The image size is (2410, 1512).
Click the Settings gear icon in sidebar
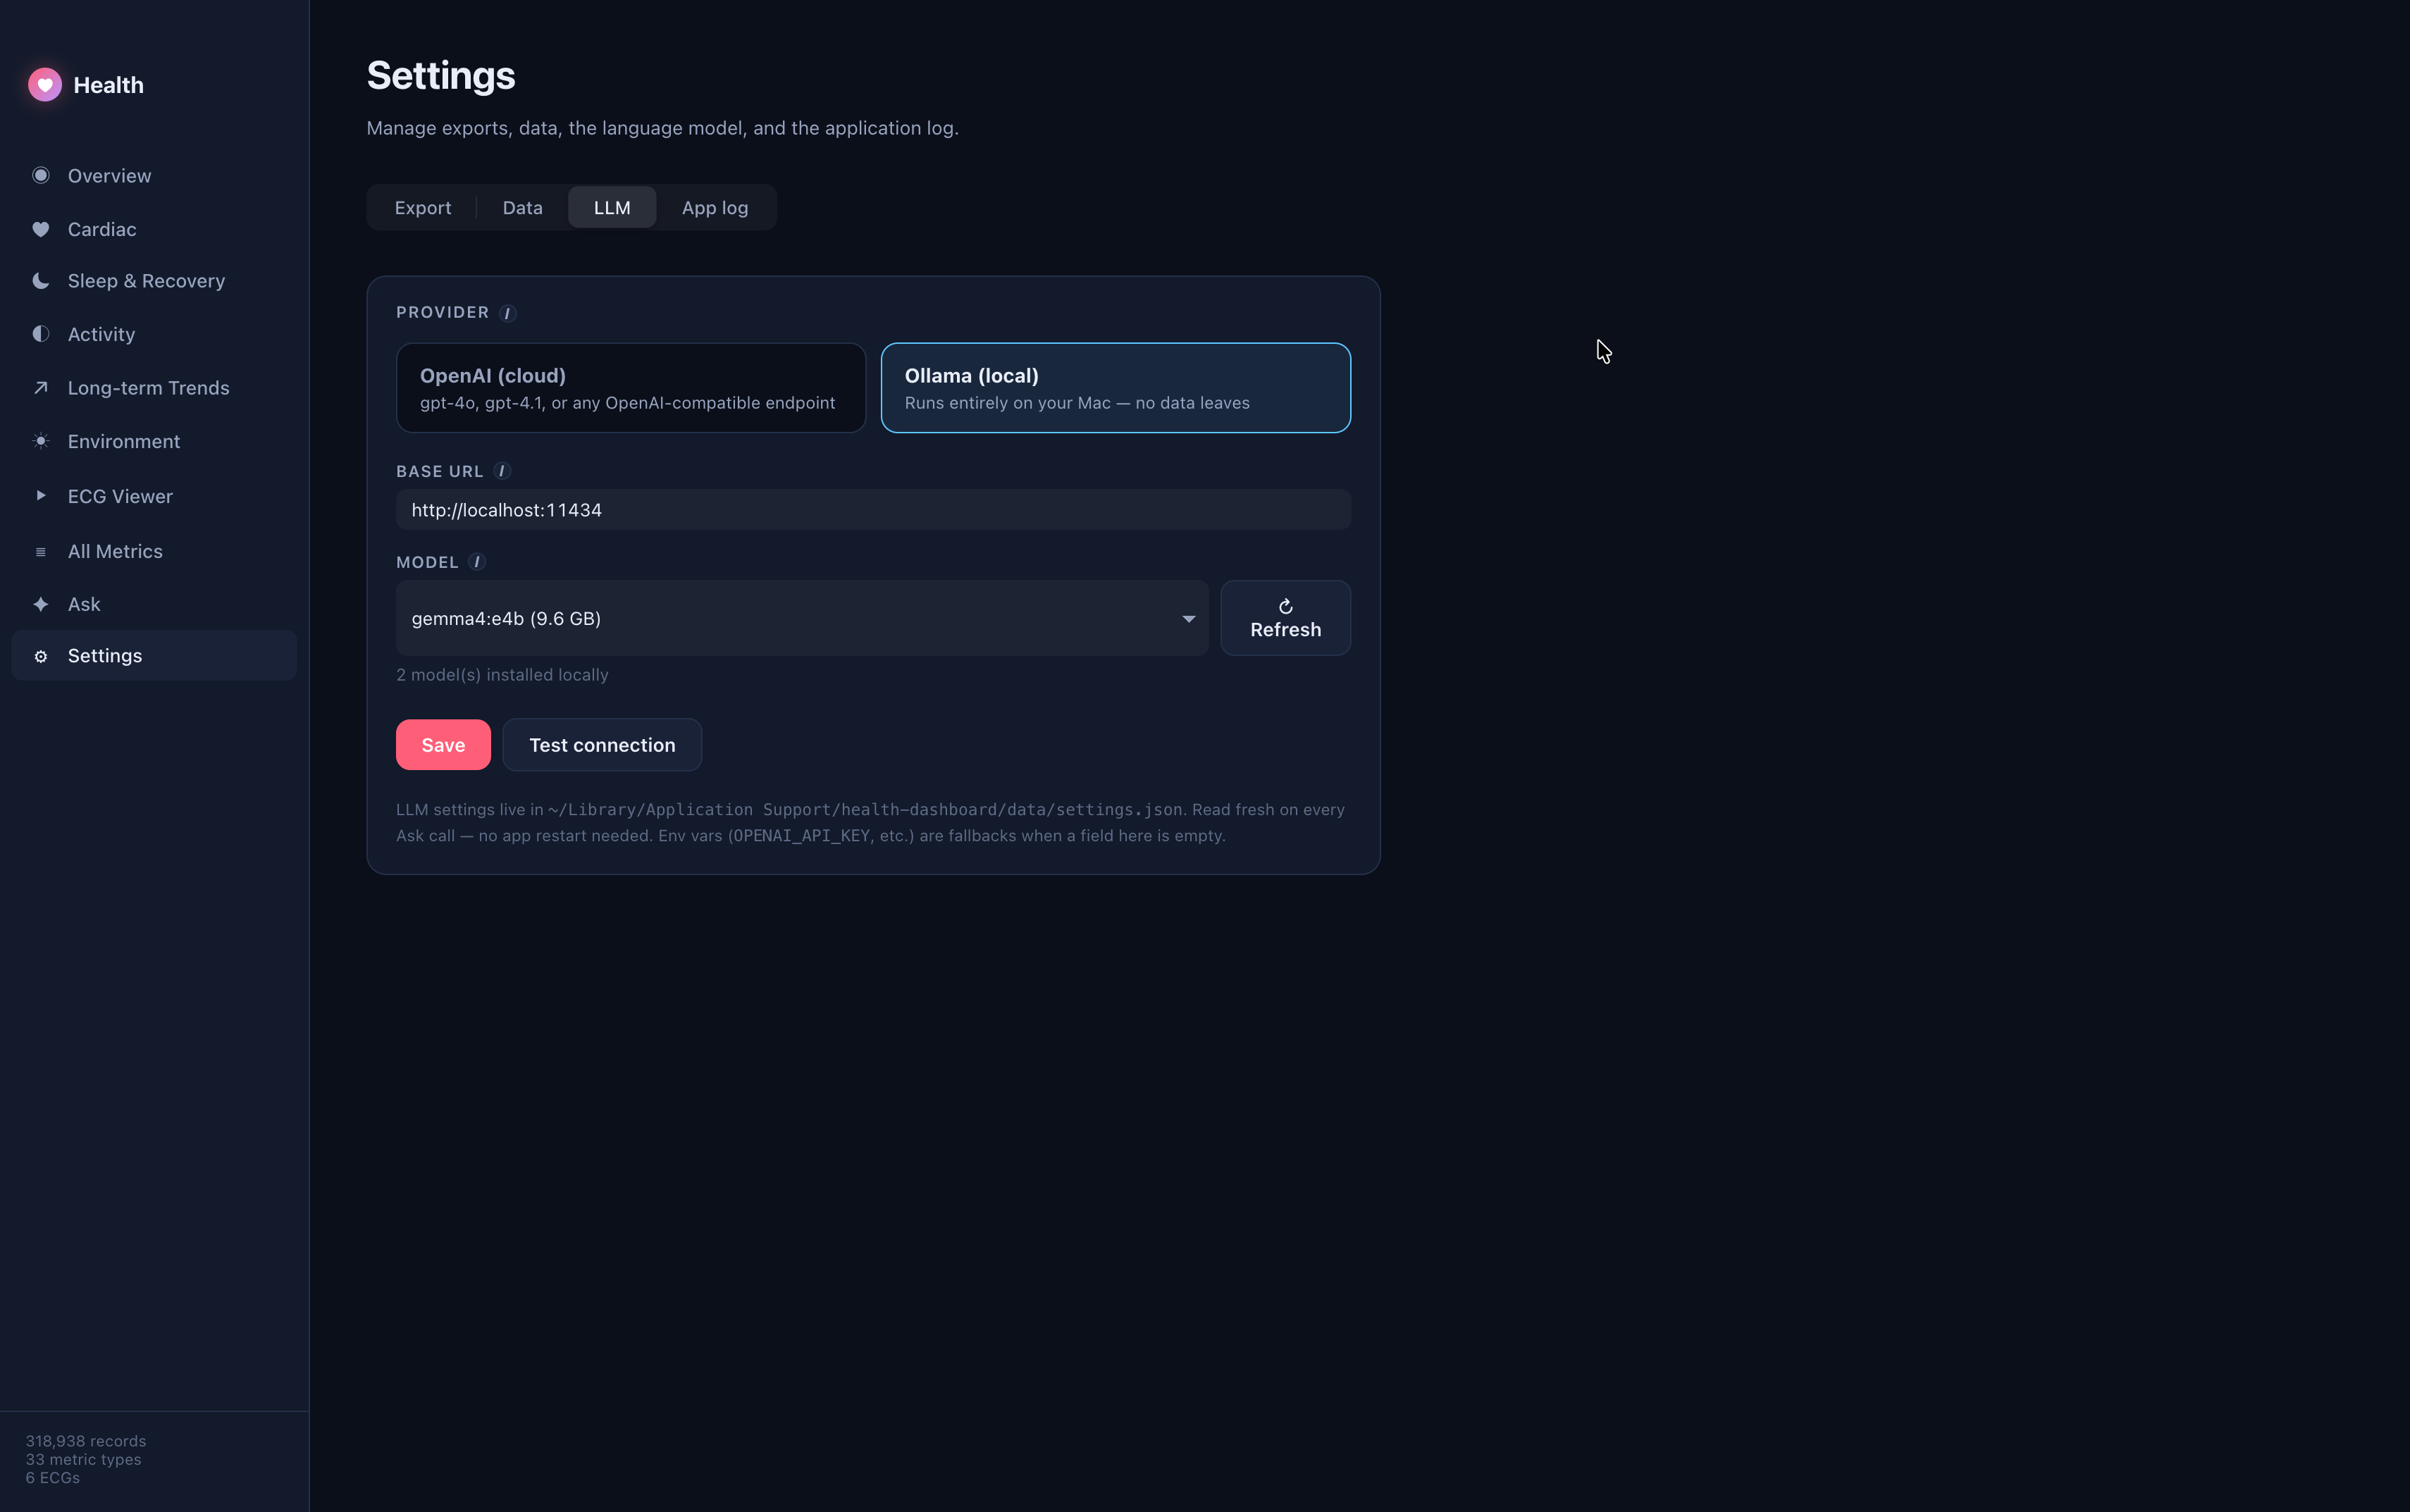(41, 656)
